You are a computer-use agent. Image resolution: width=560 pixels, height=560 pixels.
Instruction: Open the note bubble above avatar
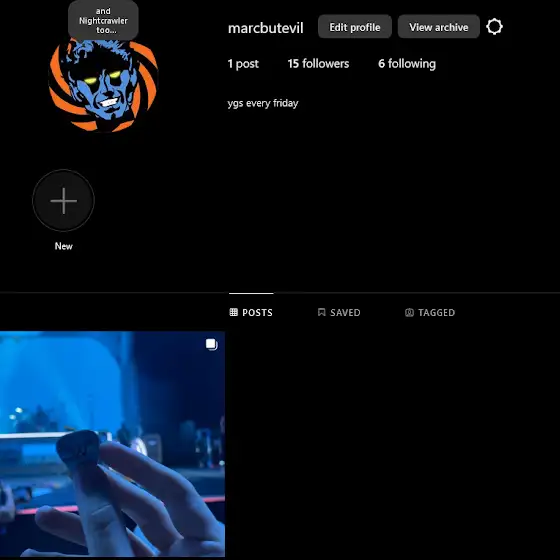103,20
